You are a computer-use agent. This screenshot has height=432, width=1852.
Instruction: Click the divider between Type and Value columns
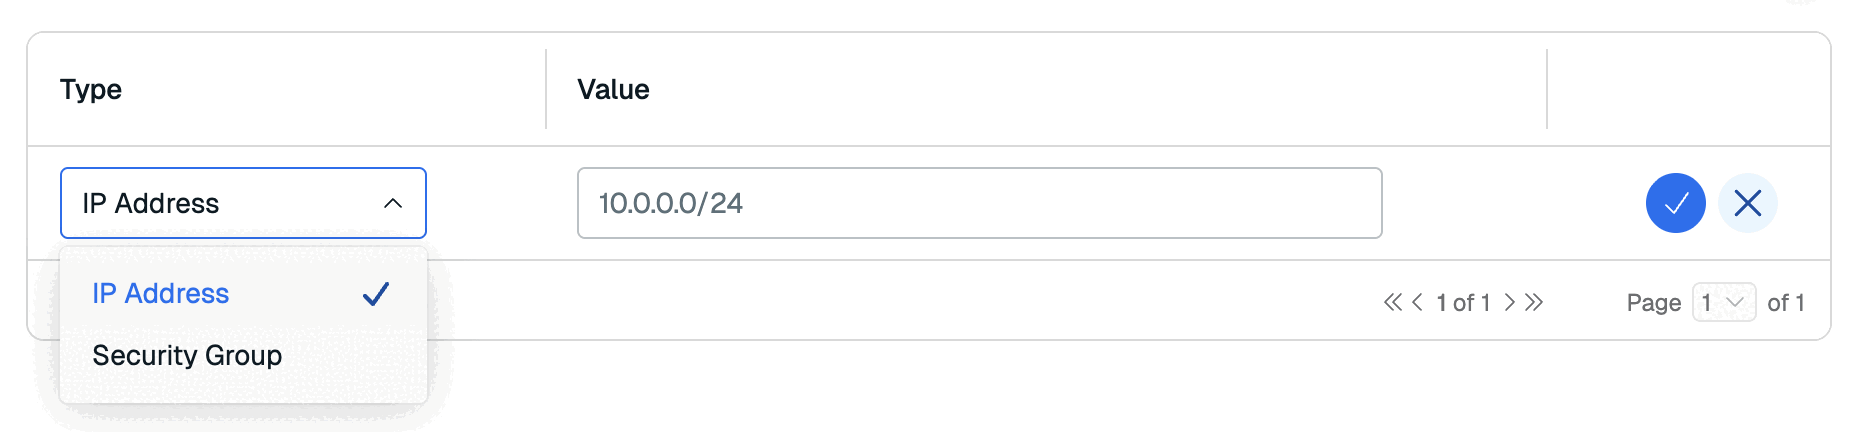coord(546,89)
